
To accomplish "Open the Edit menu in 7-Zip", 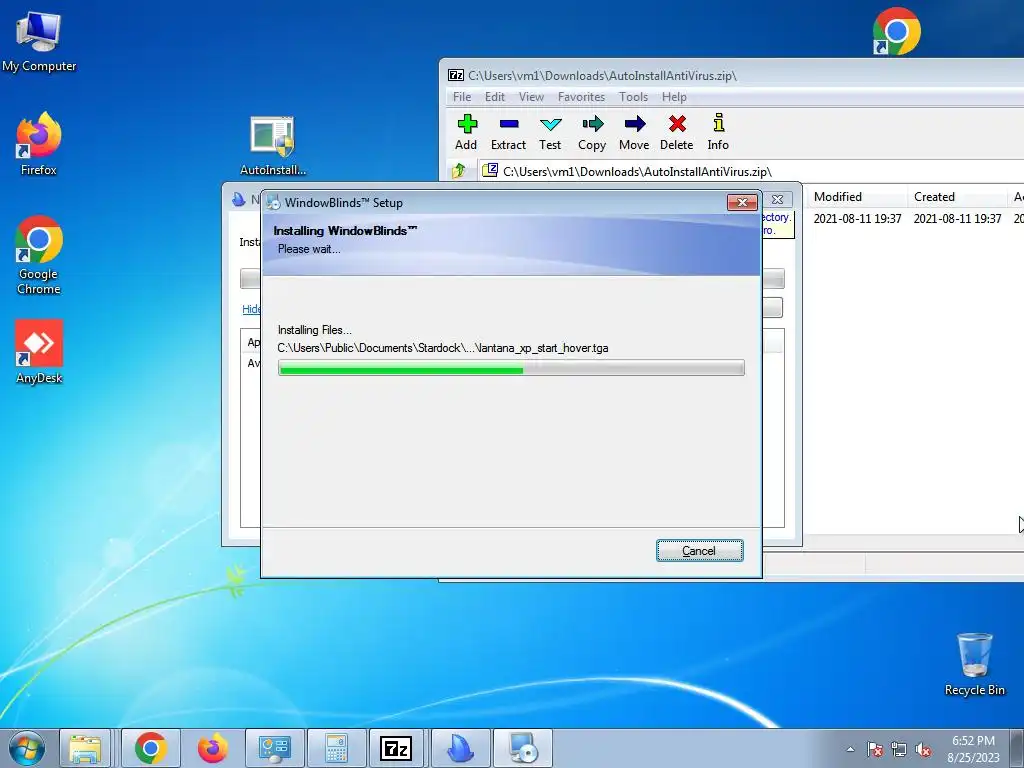I will point(494,97).
